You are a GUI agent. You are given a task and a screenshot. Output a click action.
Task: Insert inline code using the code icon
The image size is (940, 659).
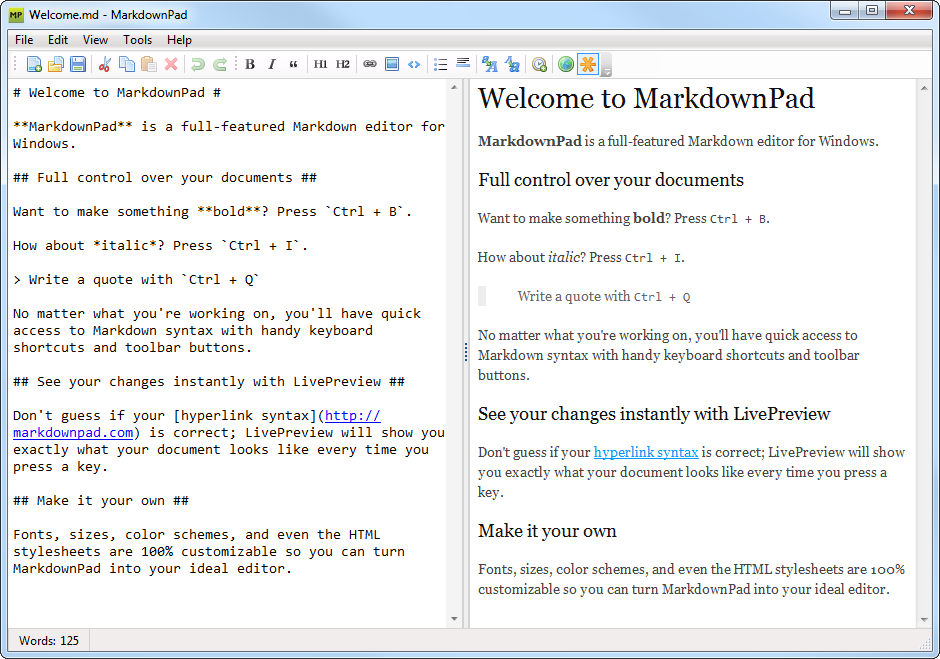click(x=414, y=64)
